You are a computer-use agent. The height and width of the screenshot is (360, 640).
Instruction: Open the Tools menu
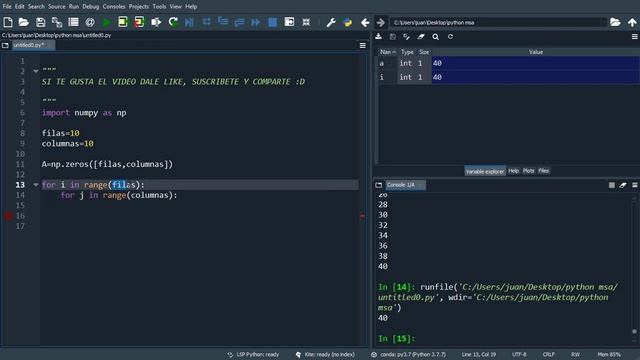tap(159, 7)
